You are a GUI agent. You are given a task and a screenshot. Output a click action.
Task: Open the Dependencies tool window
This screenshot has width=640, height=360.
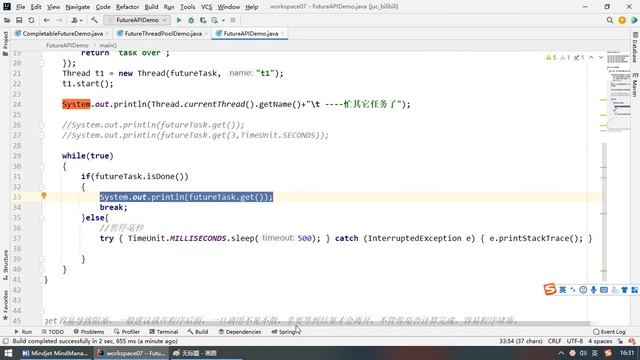[x=240, y=332]
